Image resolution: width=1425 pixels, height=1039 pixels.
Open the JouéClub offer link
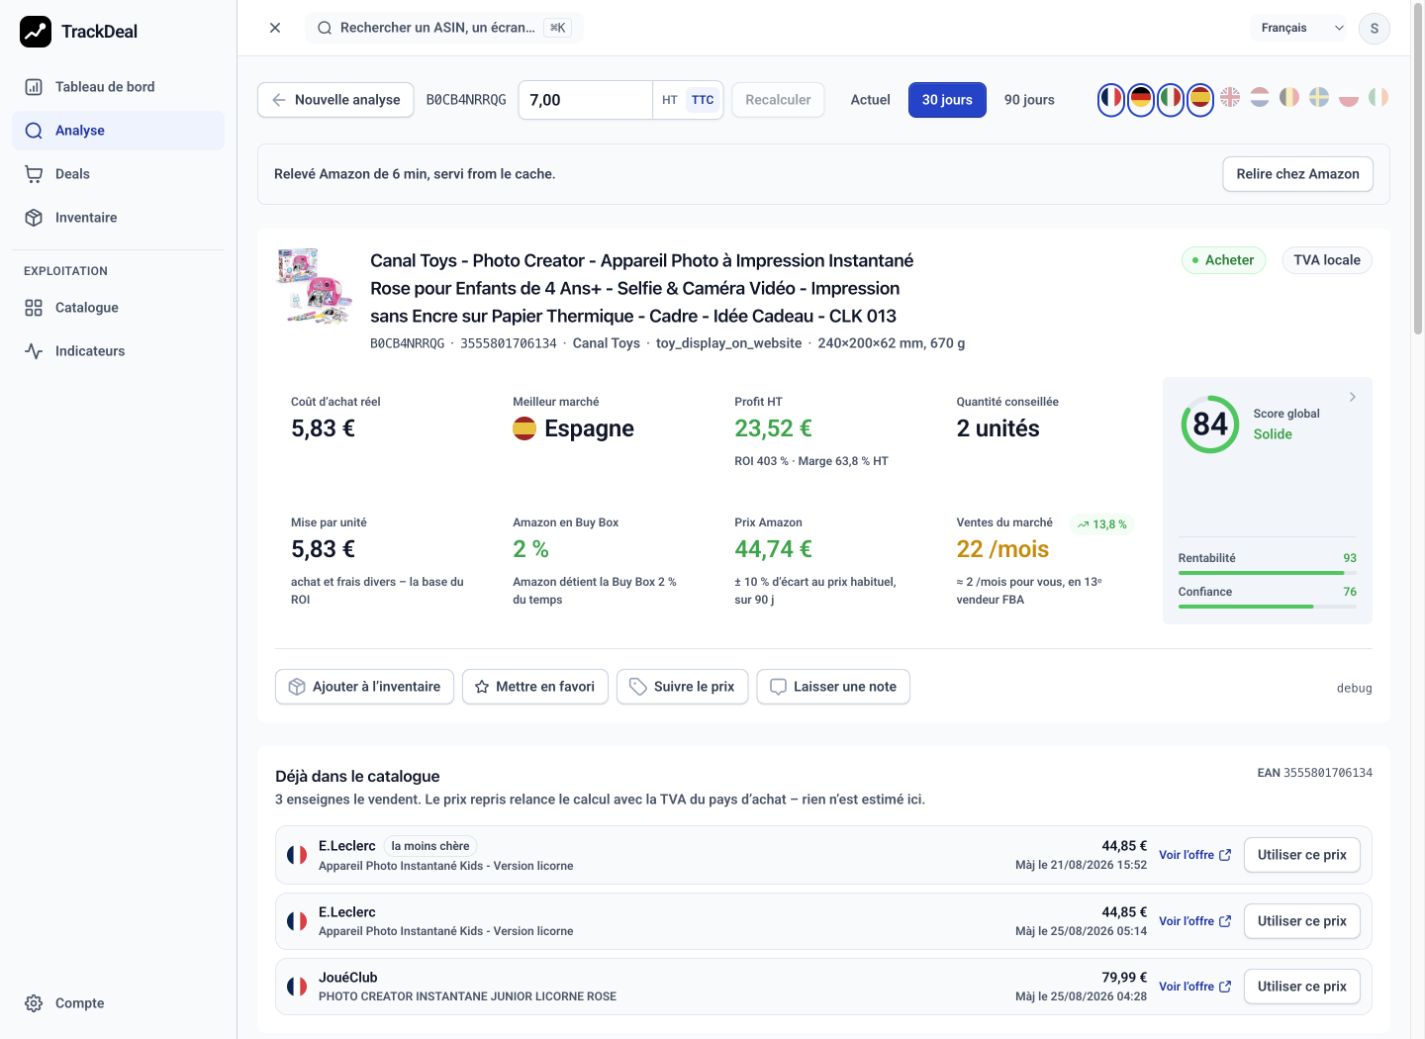(1195, 986)
